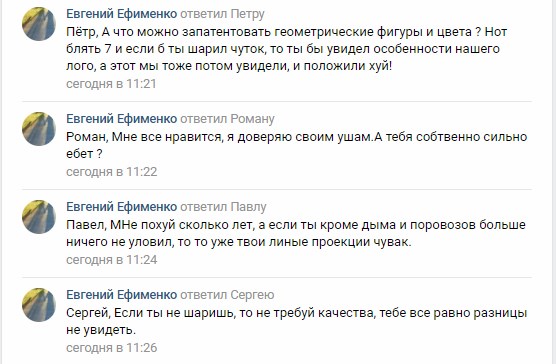Viewport: 556px width, 364px height.
Task: Open the 'сегодня в 11:26' timestamp
Action: (x=112, y=348)
